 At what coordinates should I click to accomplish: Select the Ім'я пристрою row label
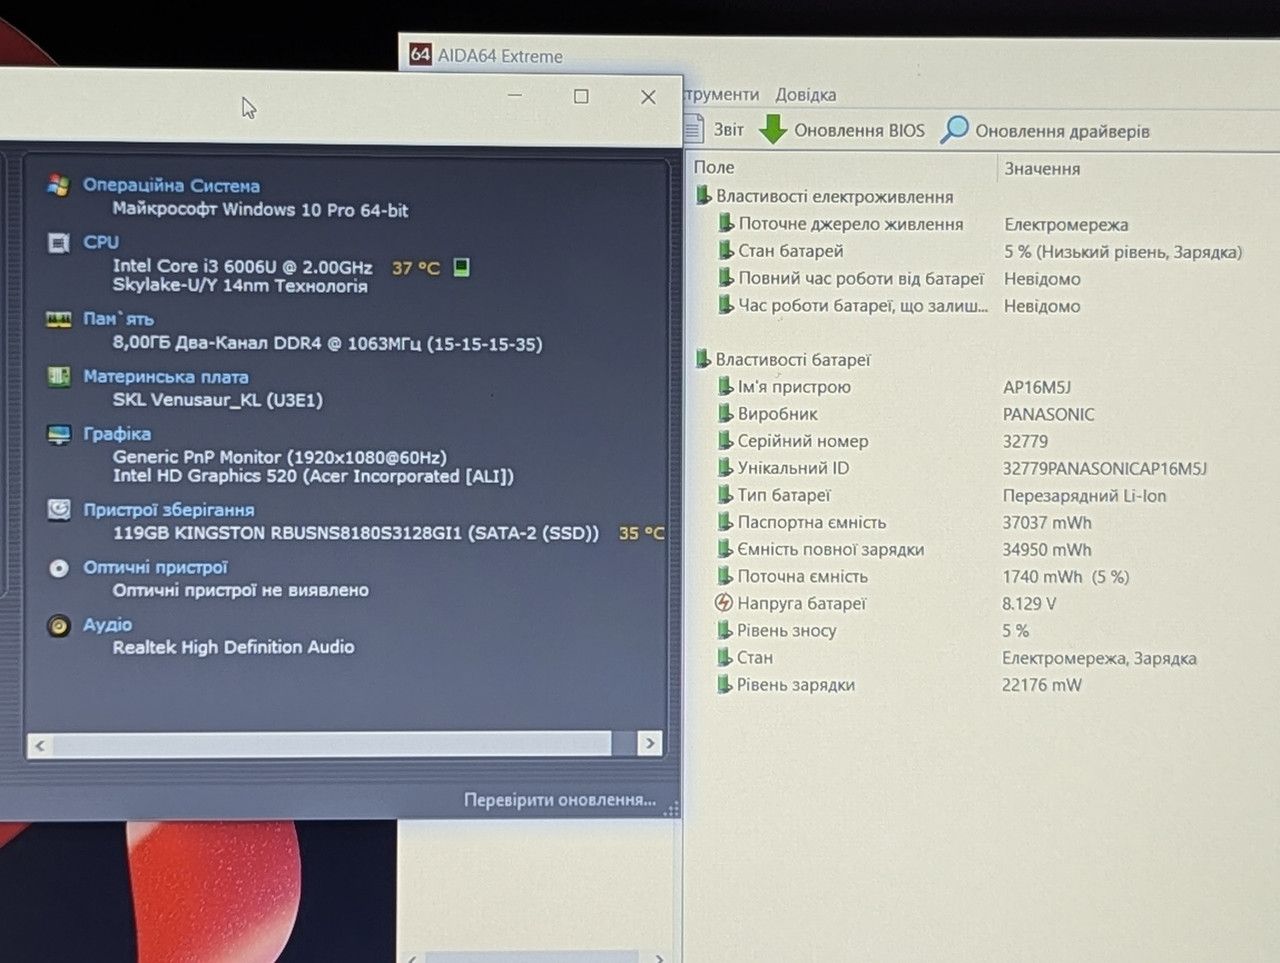pyautogui.click(x=794, y=386)
